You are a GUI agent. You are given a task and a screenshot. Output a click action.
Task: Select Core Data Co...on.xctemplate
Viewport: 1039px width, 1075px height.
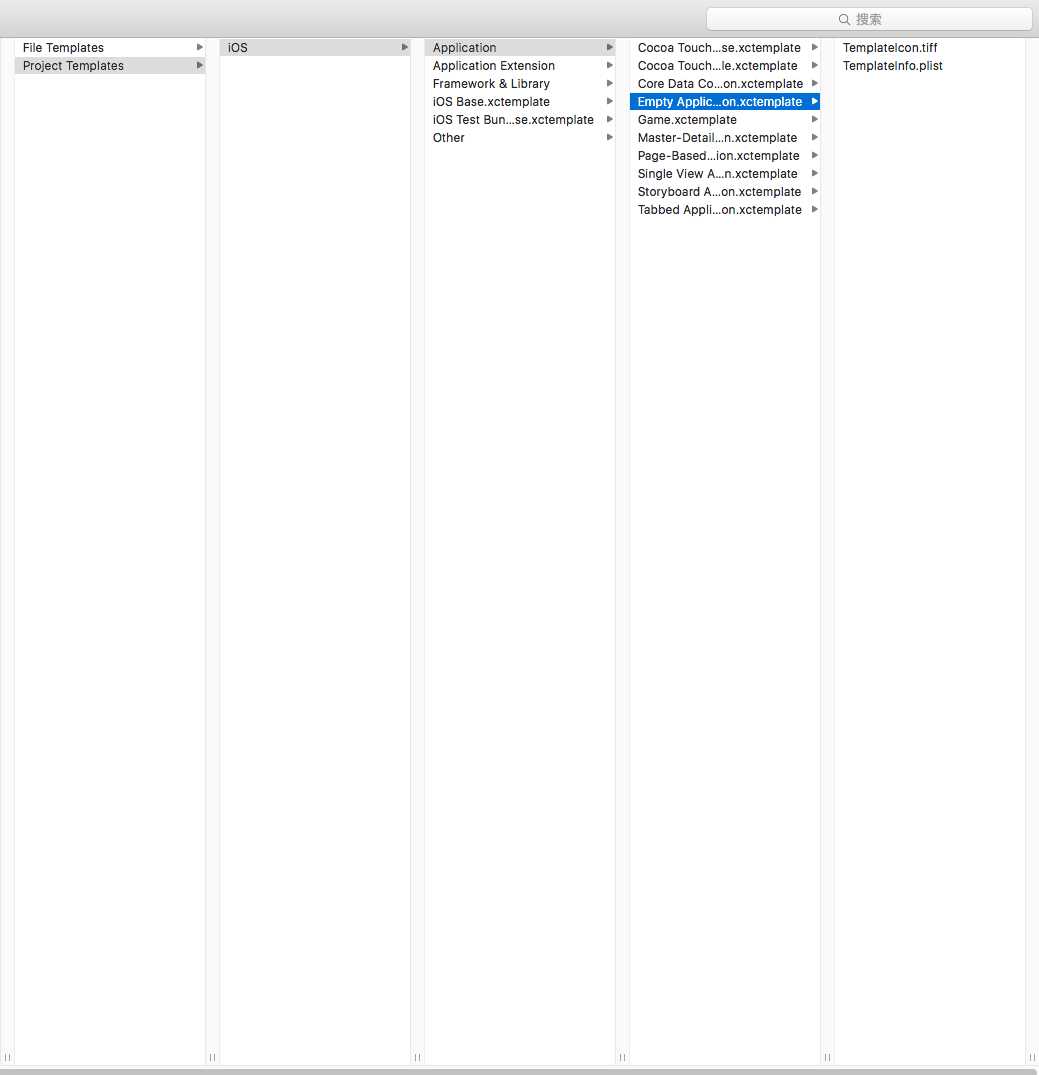[725, 83]
